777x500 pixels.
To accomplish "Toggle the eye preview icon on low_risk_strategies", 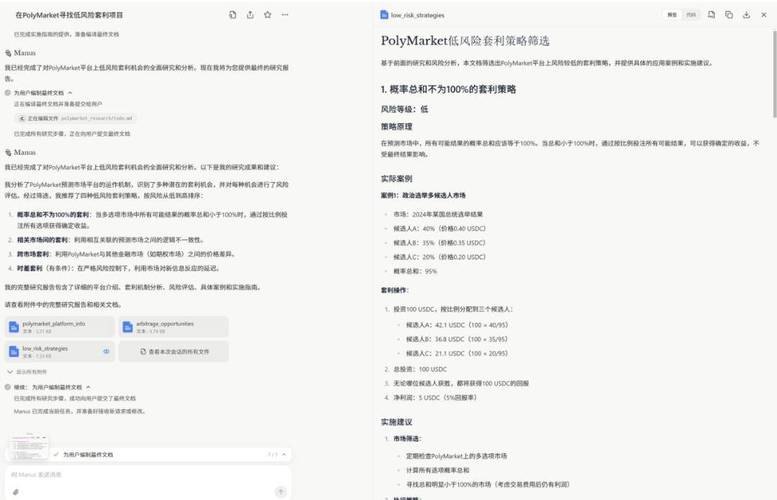I will pos(106,351).
